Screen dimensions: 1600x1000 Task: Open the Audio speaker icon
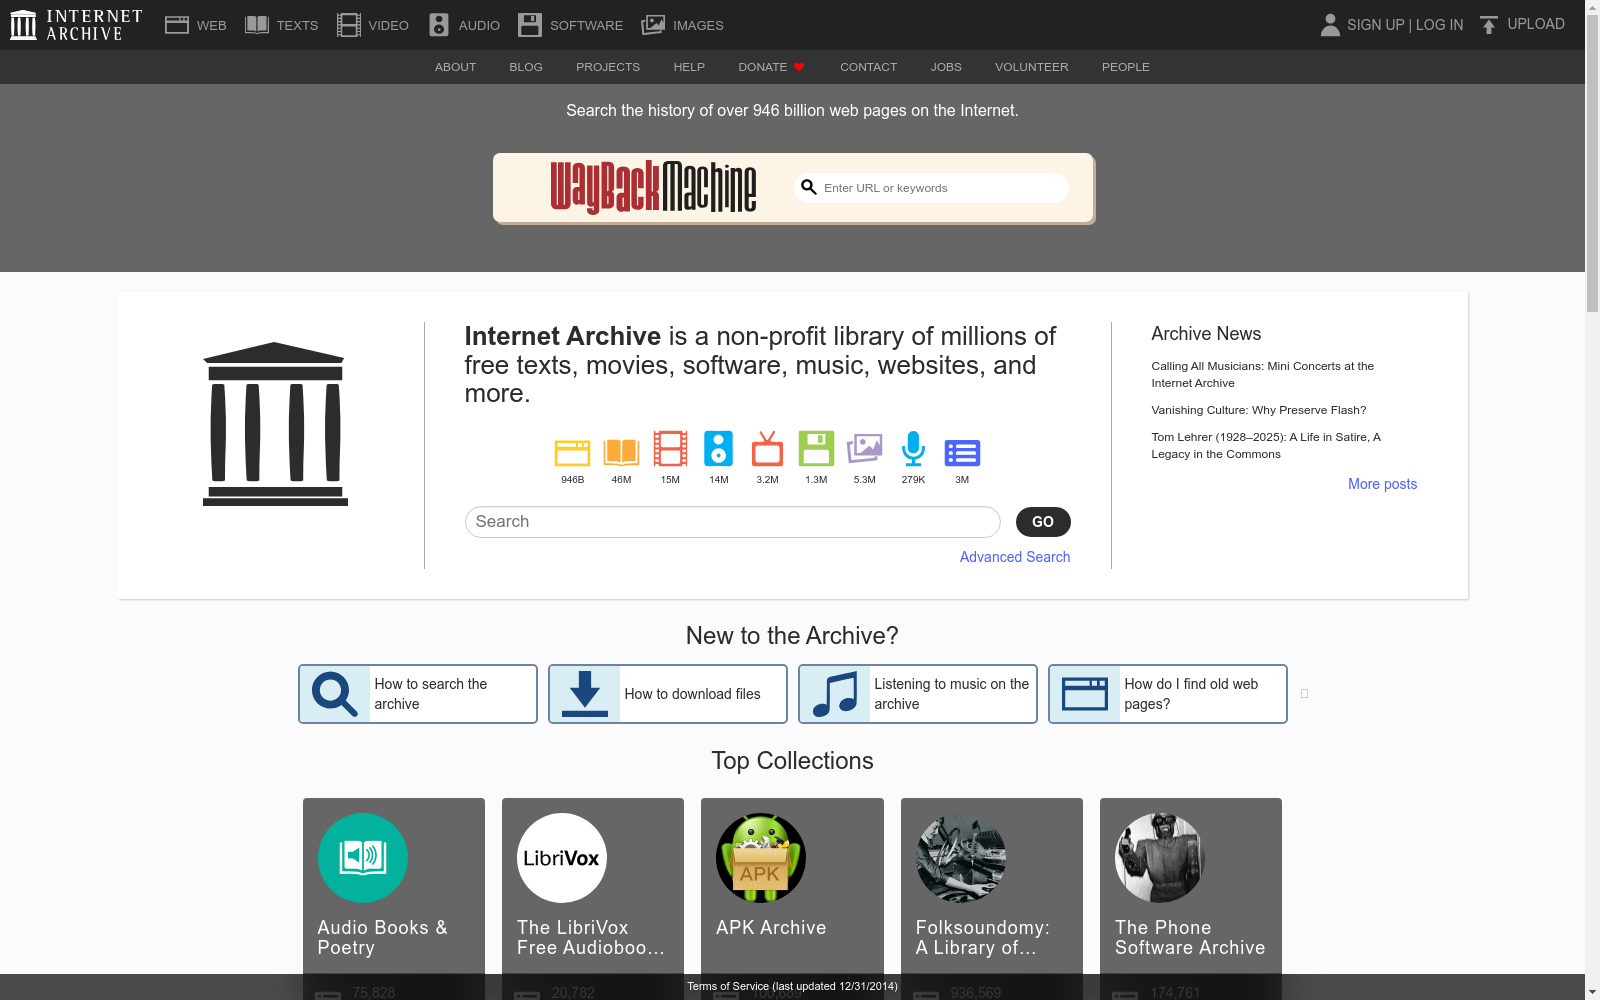point(439,25)
